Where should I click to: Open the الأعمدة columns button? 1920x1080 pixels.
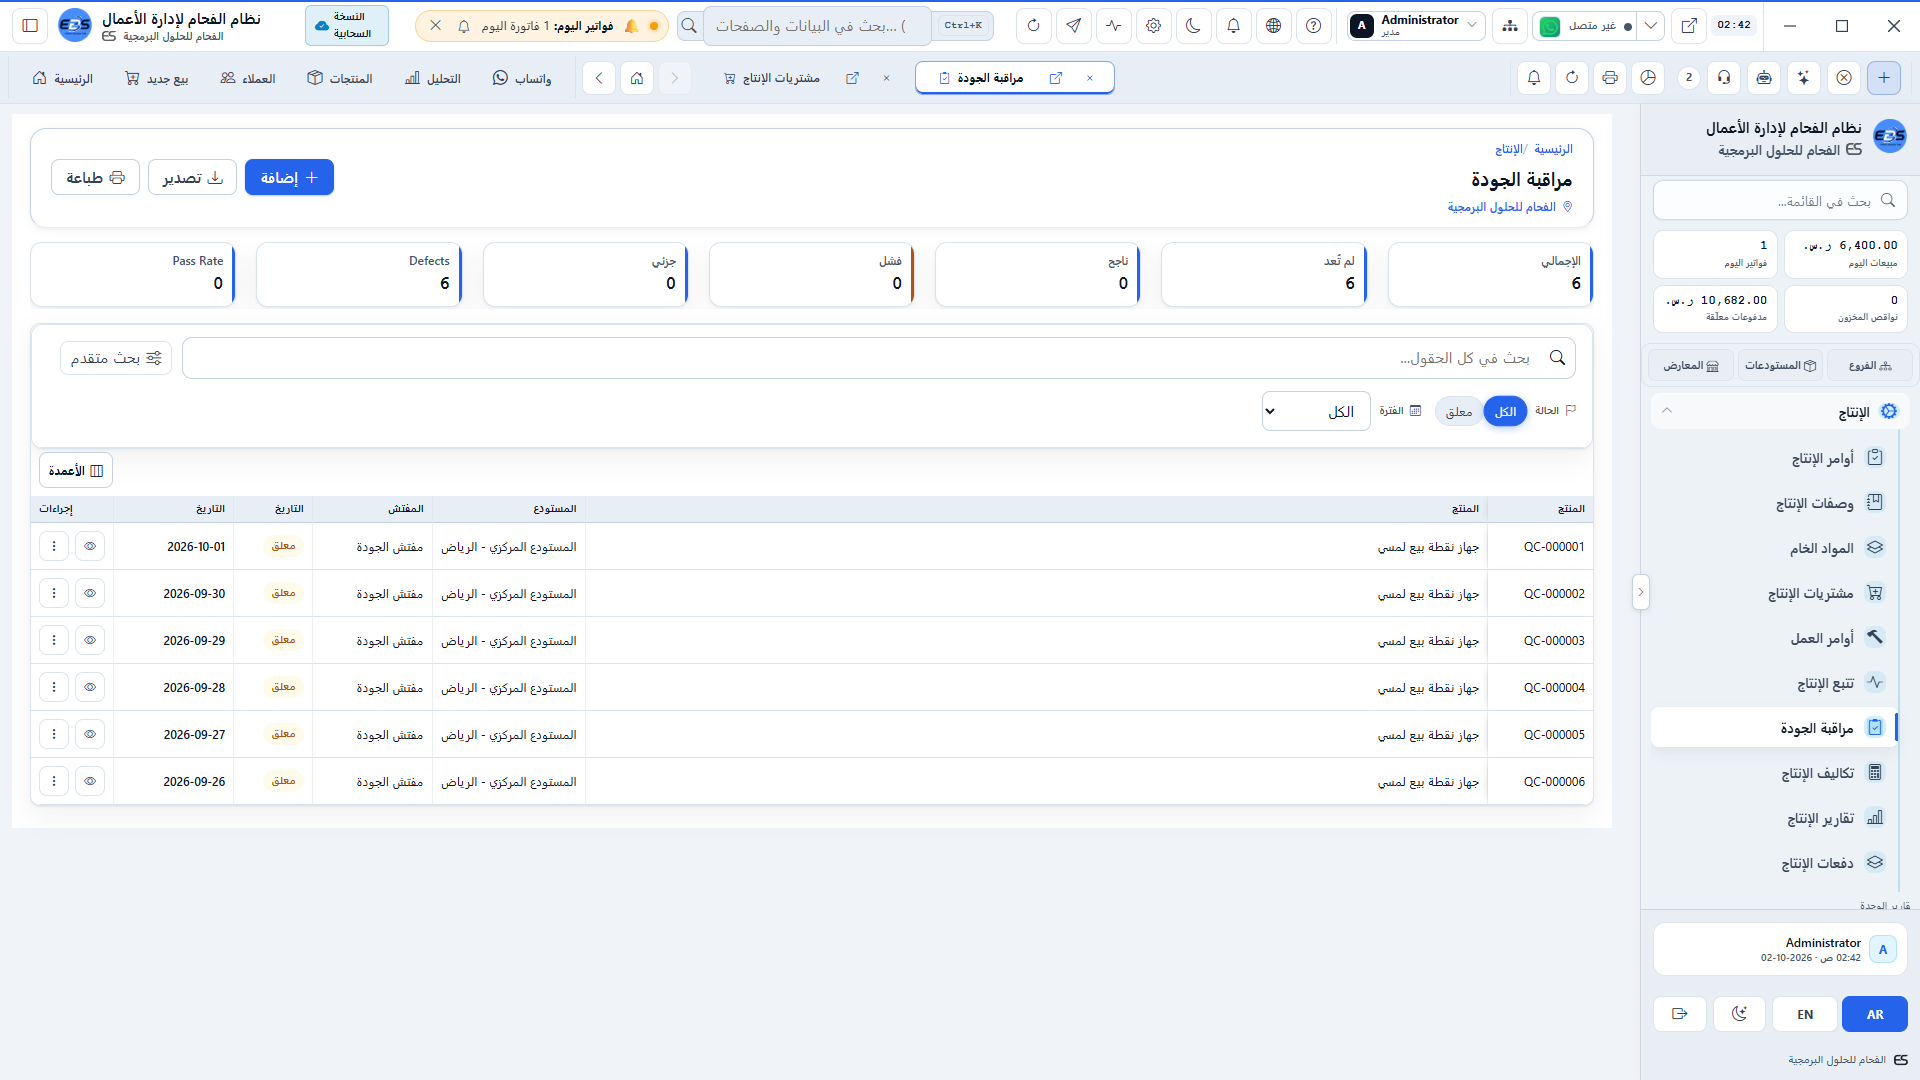(x=76, y=471)
